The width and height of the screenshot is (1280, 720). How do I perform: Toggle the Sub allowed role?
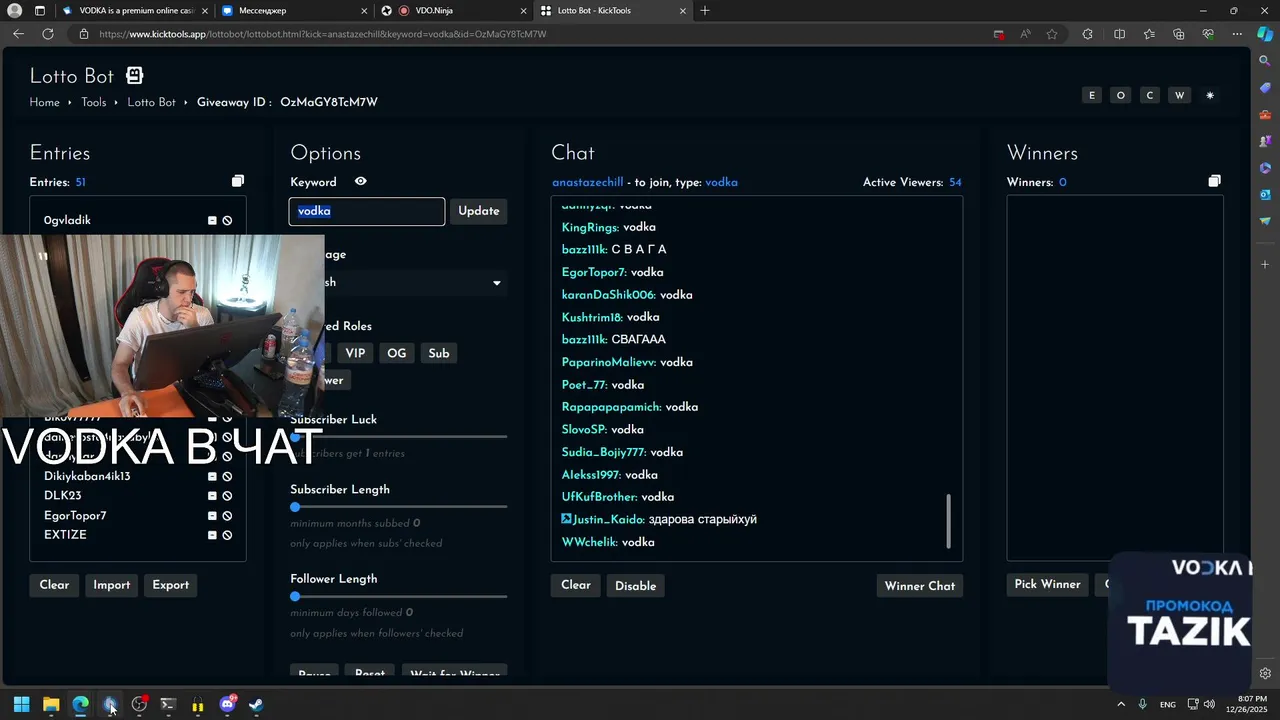439,353
